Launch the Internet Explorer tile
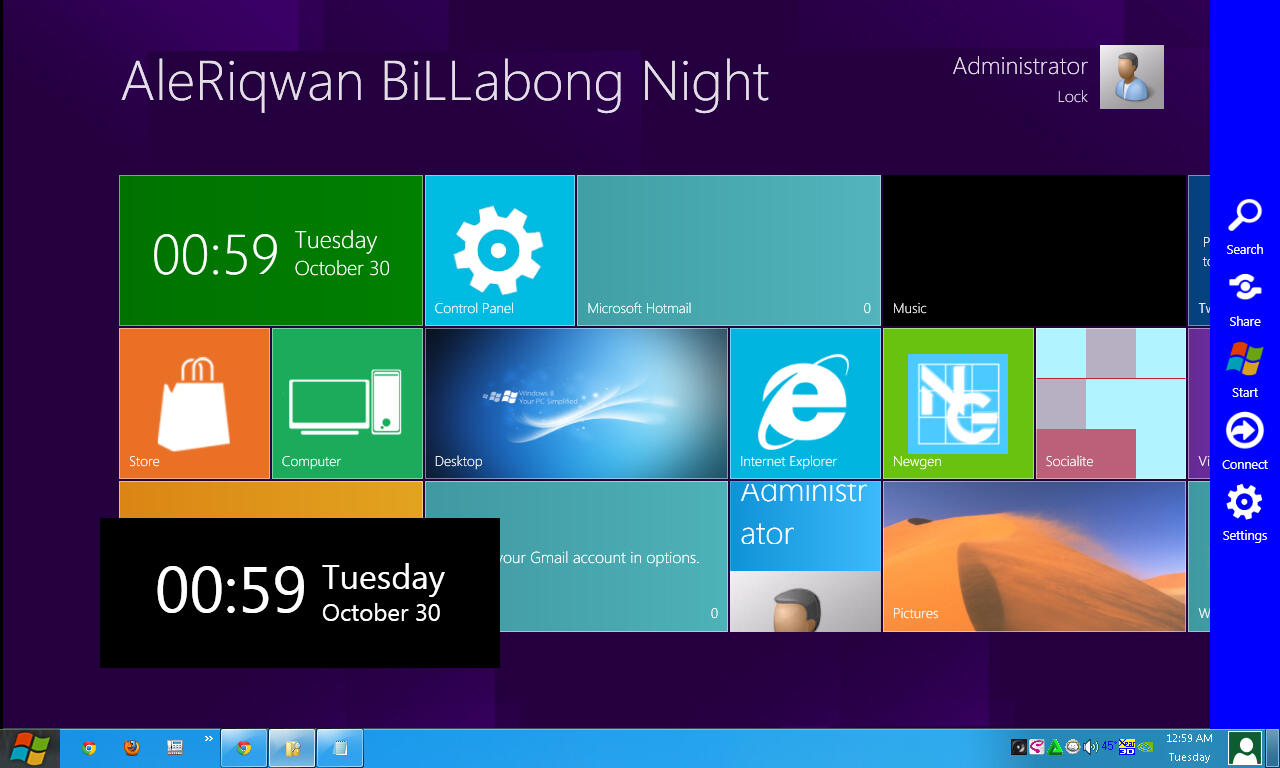 (x=805, y=403)
